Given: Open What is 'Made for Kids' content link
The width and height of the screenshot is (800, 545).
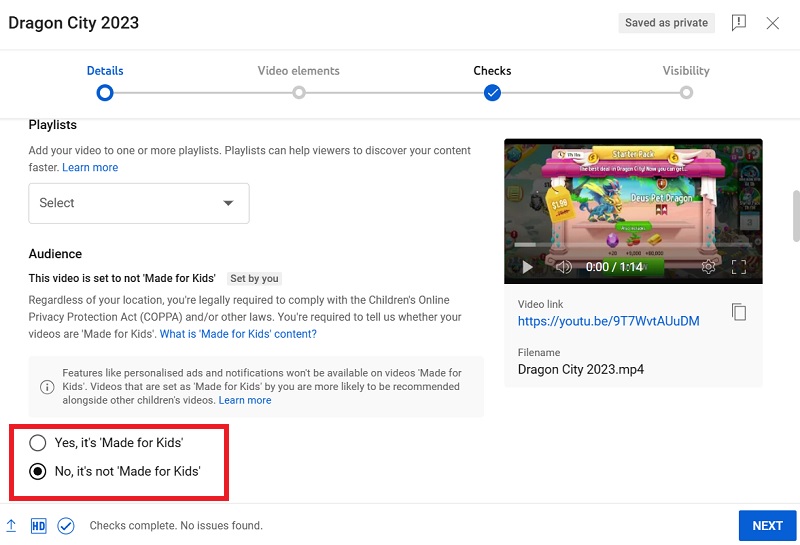Looking at the screenshot, I should coord(238,334).
